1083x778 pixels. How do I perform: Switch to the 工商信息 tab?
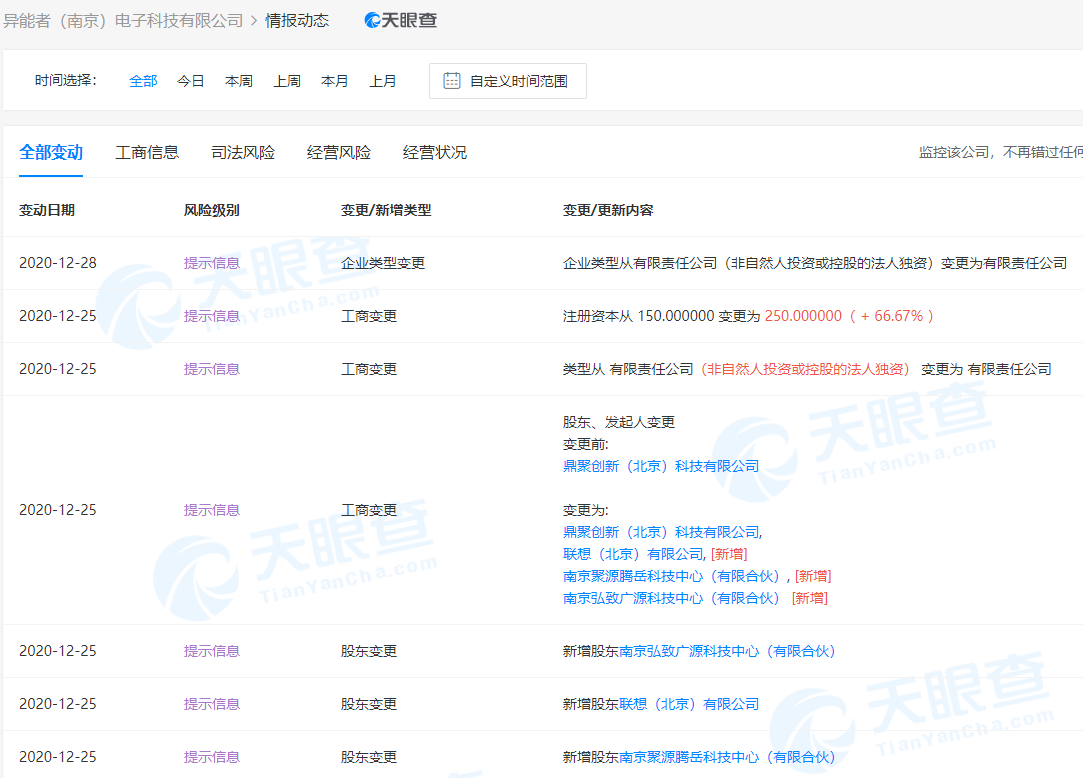tap(147, 152)
